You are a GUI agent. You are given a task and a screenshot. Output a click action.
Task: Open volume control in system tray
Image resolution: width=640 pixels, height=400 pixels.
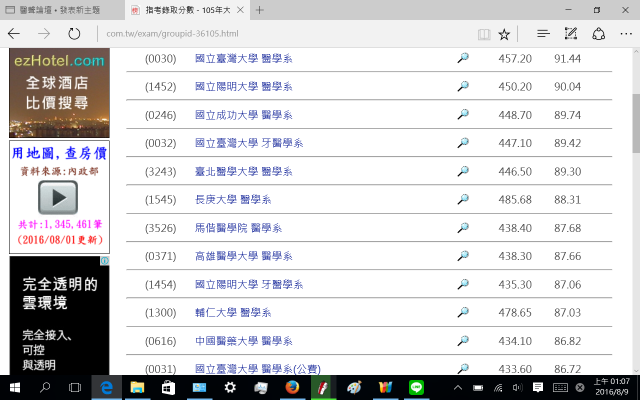coord(518,388)
